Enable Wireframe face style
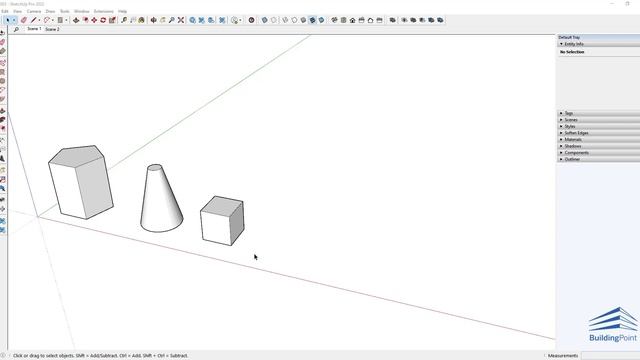Viewport: 640px width, 360px height. click(x=285, y=20)
